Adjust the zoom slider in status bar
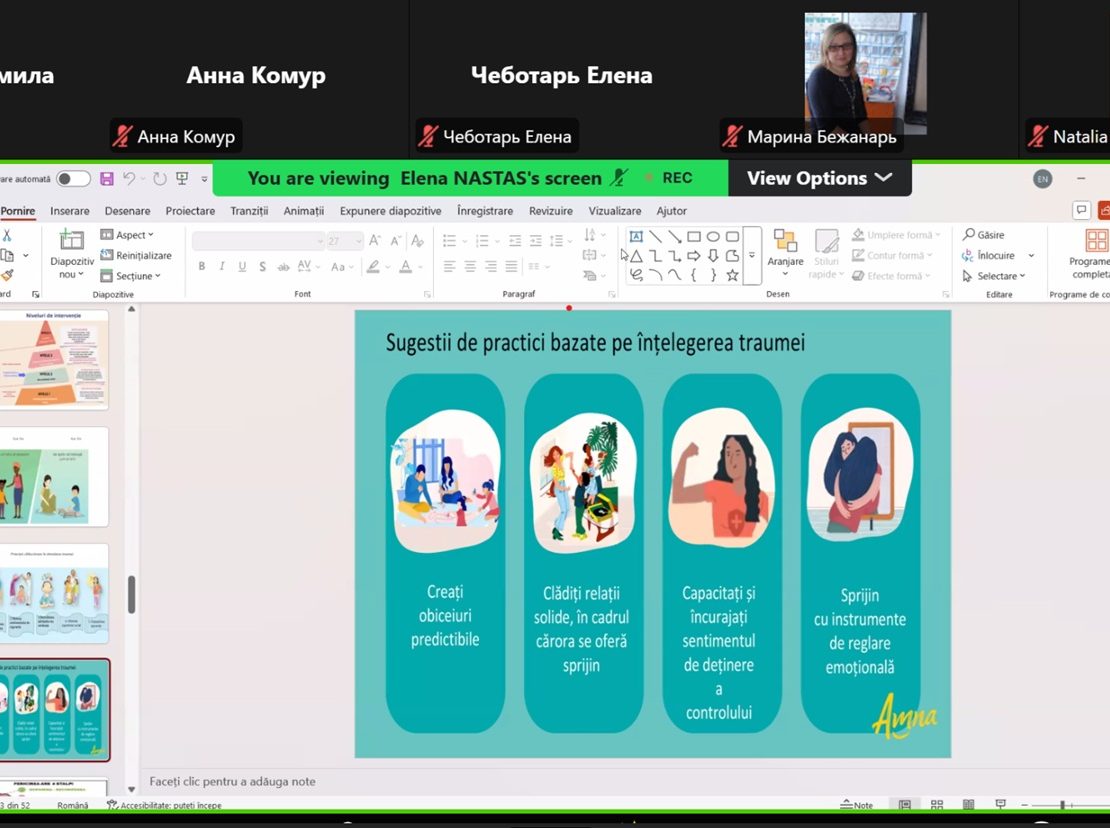The height and width of the screenshot is (828, 1110). point(1062,805)
